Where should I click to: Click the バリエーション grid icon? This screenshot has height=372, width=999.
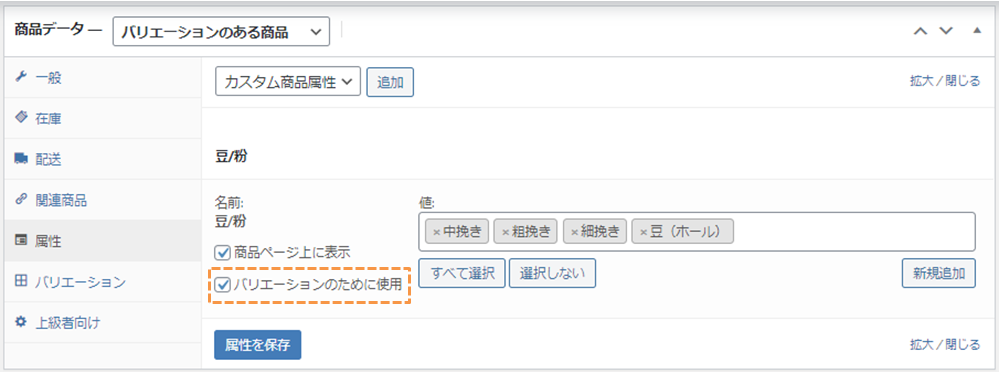click(x=21, y=282)
